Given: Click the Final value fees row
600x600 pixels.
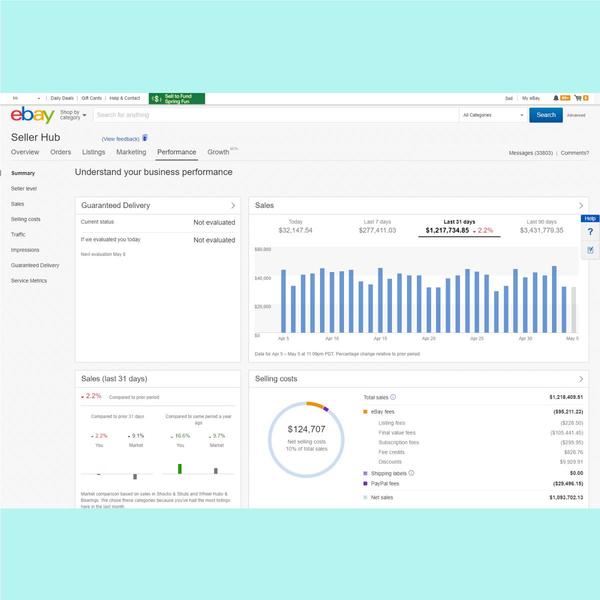Looking at the screenshot, I should (x=481, y=433).
